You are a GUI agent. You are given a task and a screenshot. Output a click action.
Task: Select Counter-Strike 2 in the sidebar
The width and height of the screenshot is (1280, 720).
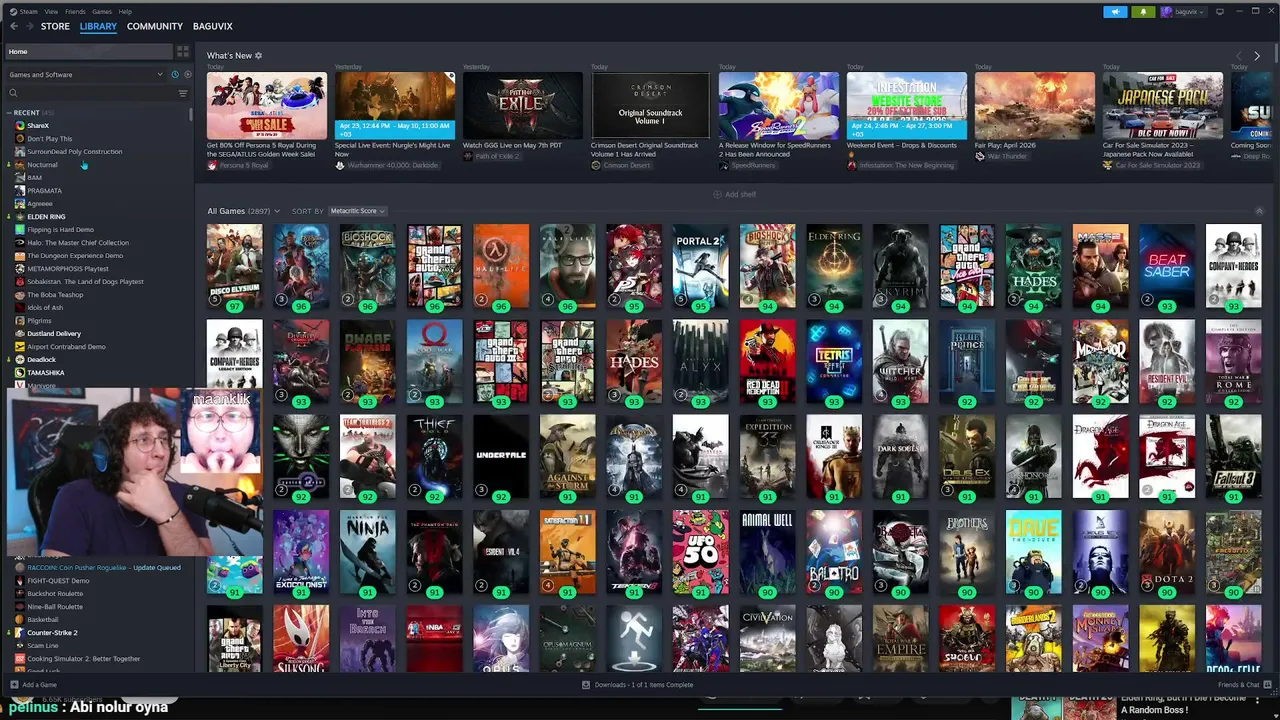[x=52, y=633]
